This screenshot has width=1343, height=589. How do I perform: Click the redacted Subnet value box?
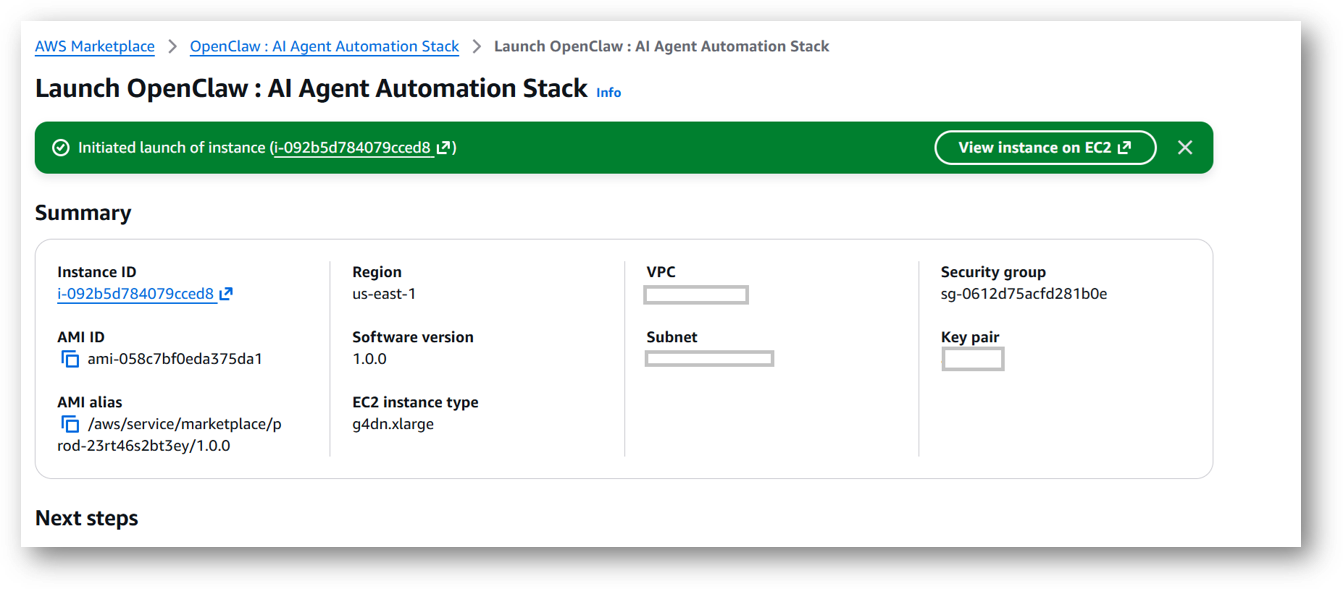click(x=709, y=358)
